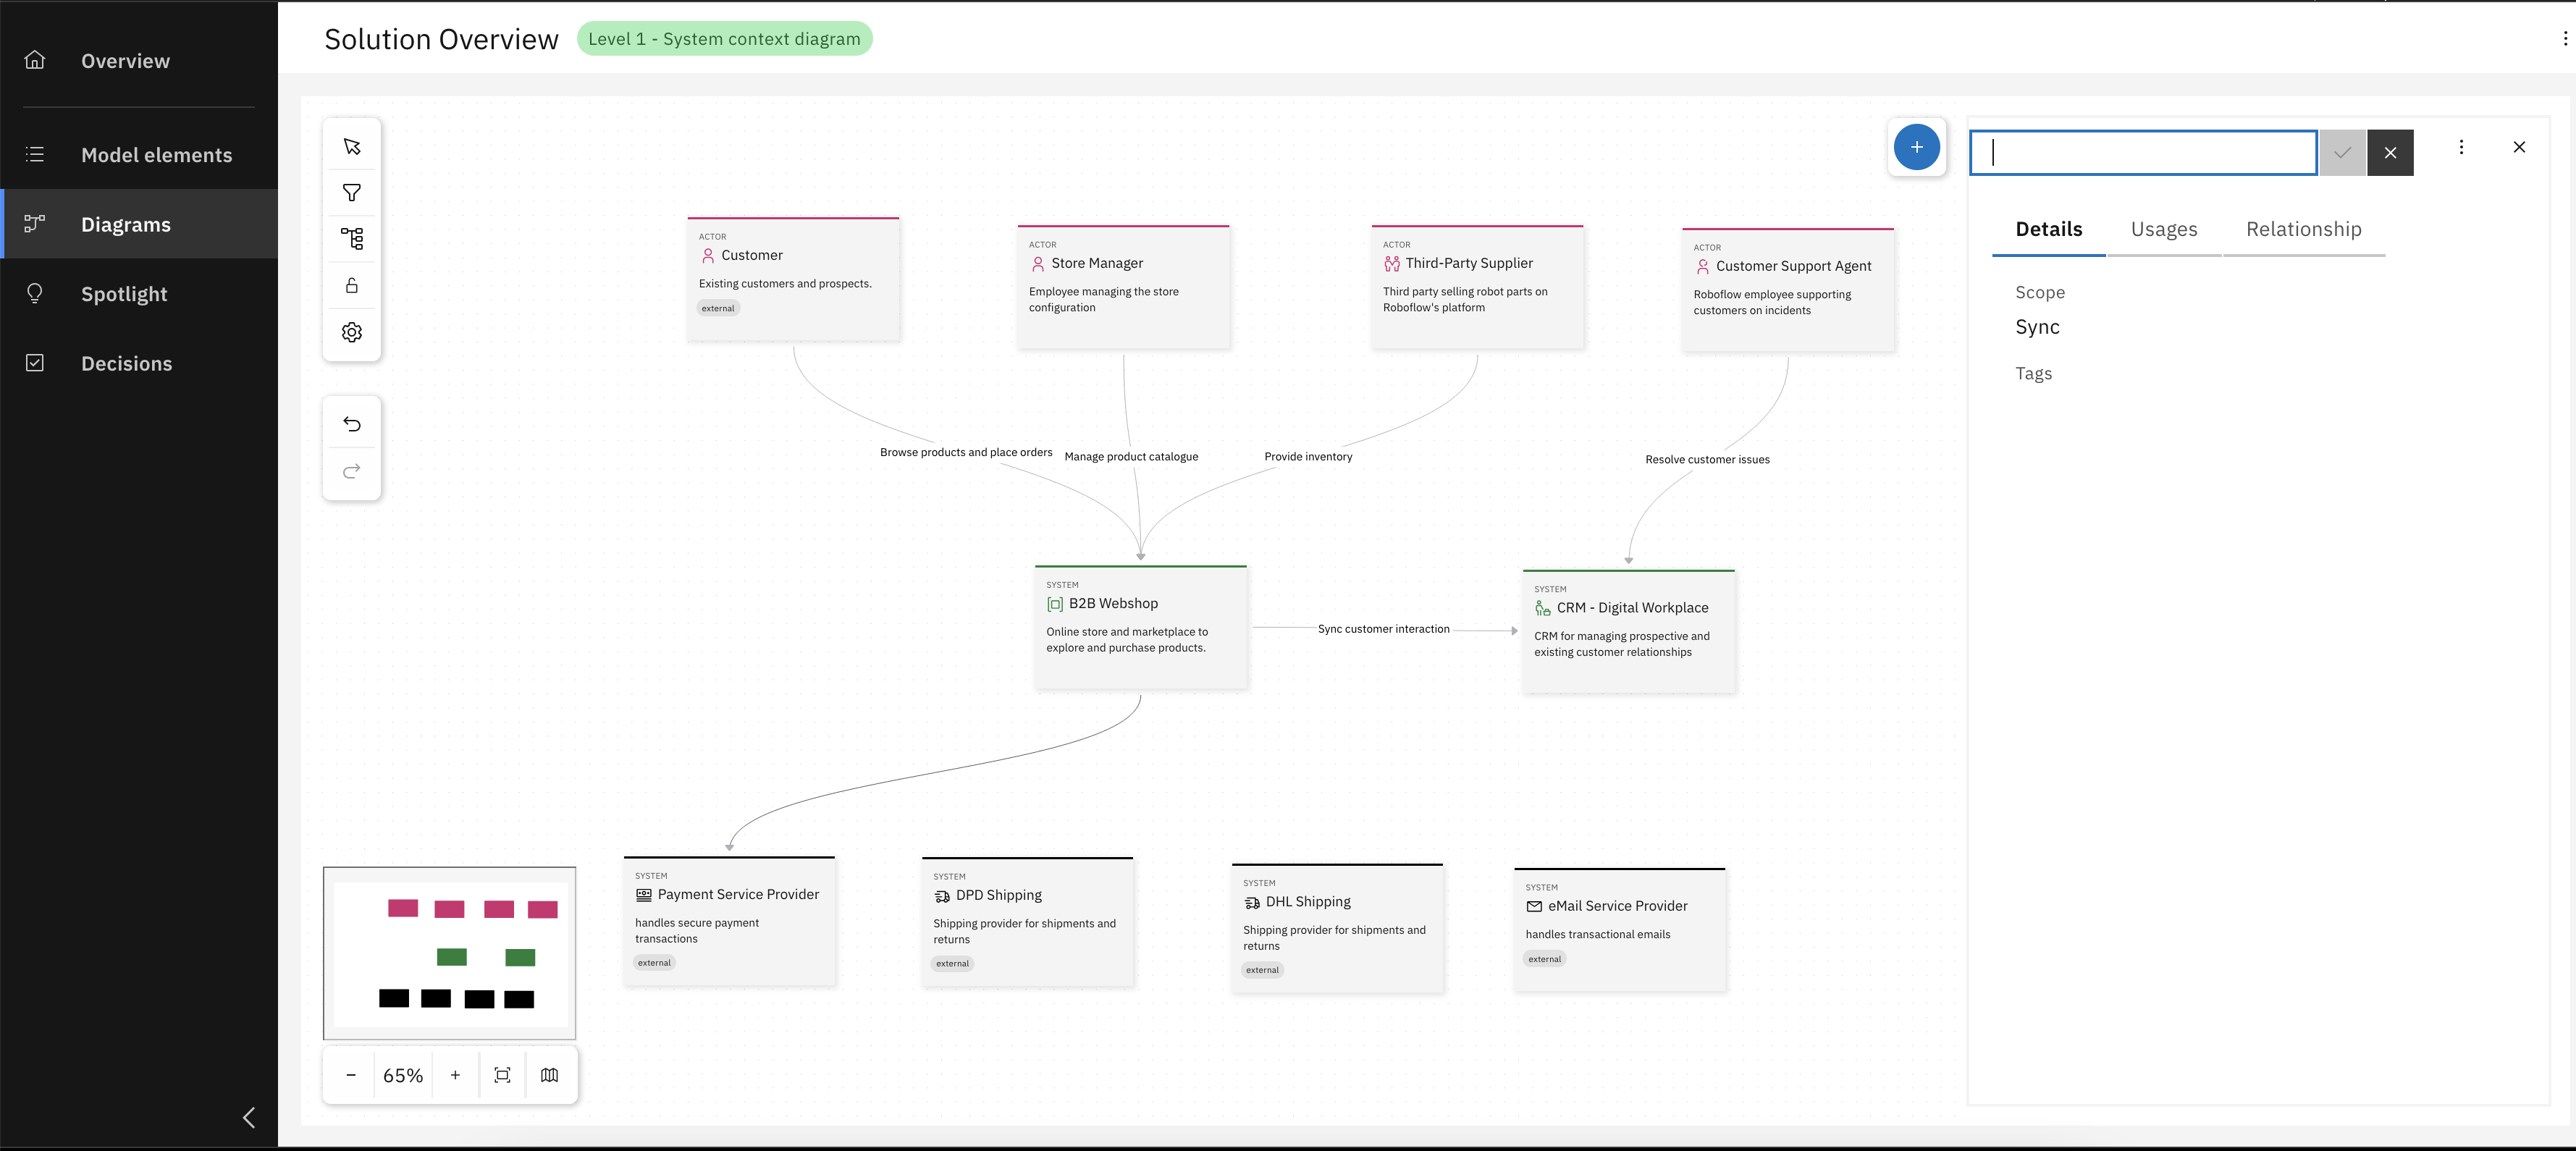Click the blue plus button to add element
Image resolution: width=2576 pixels, height=1151 pixels.
(x=1917, y=147)
